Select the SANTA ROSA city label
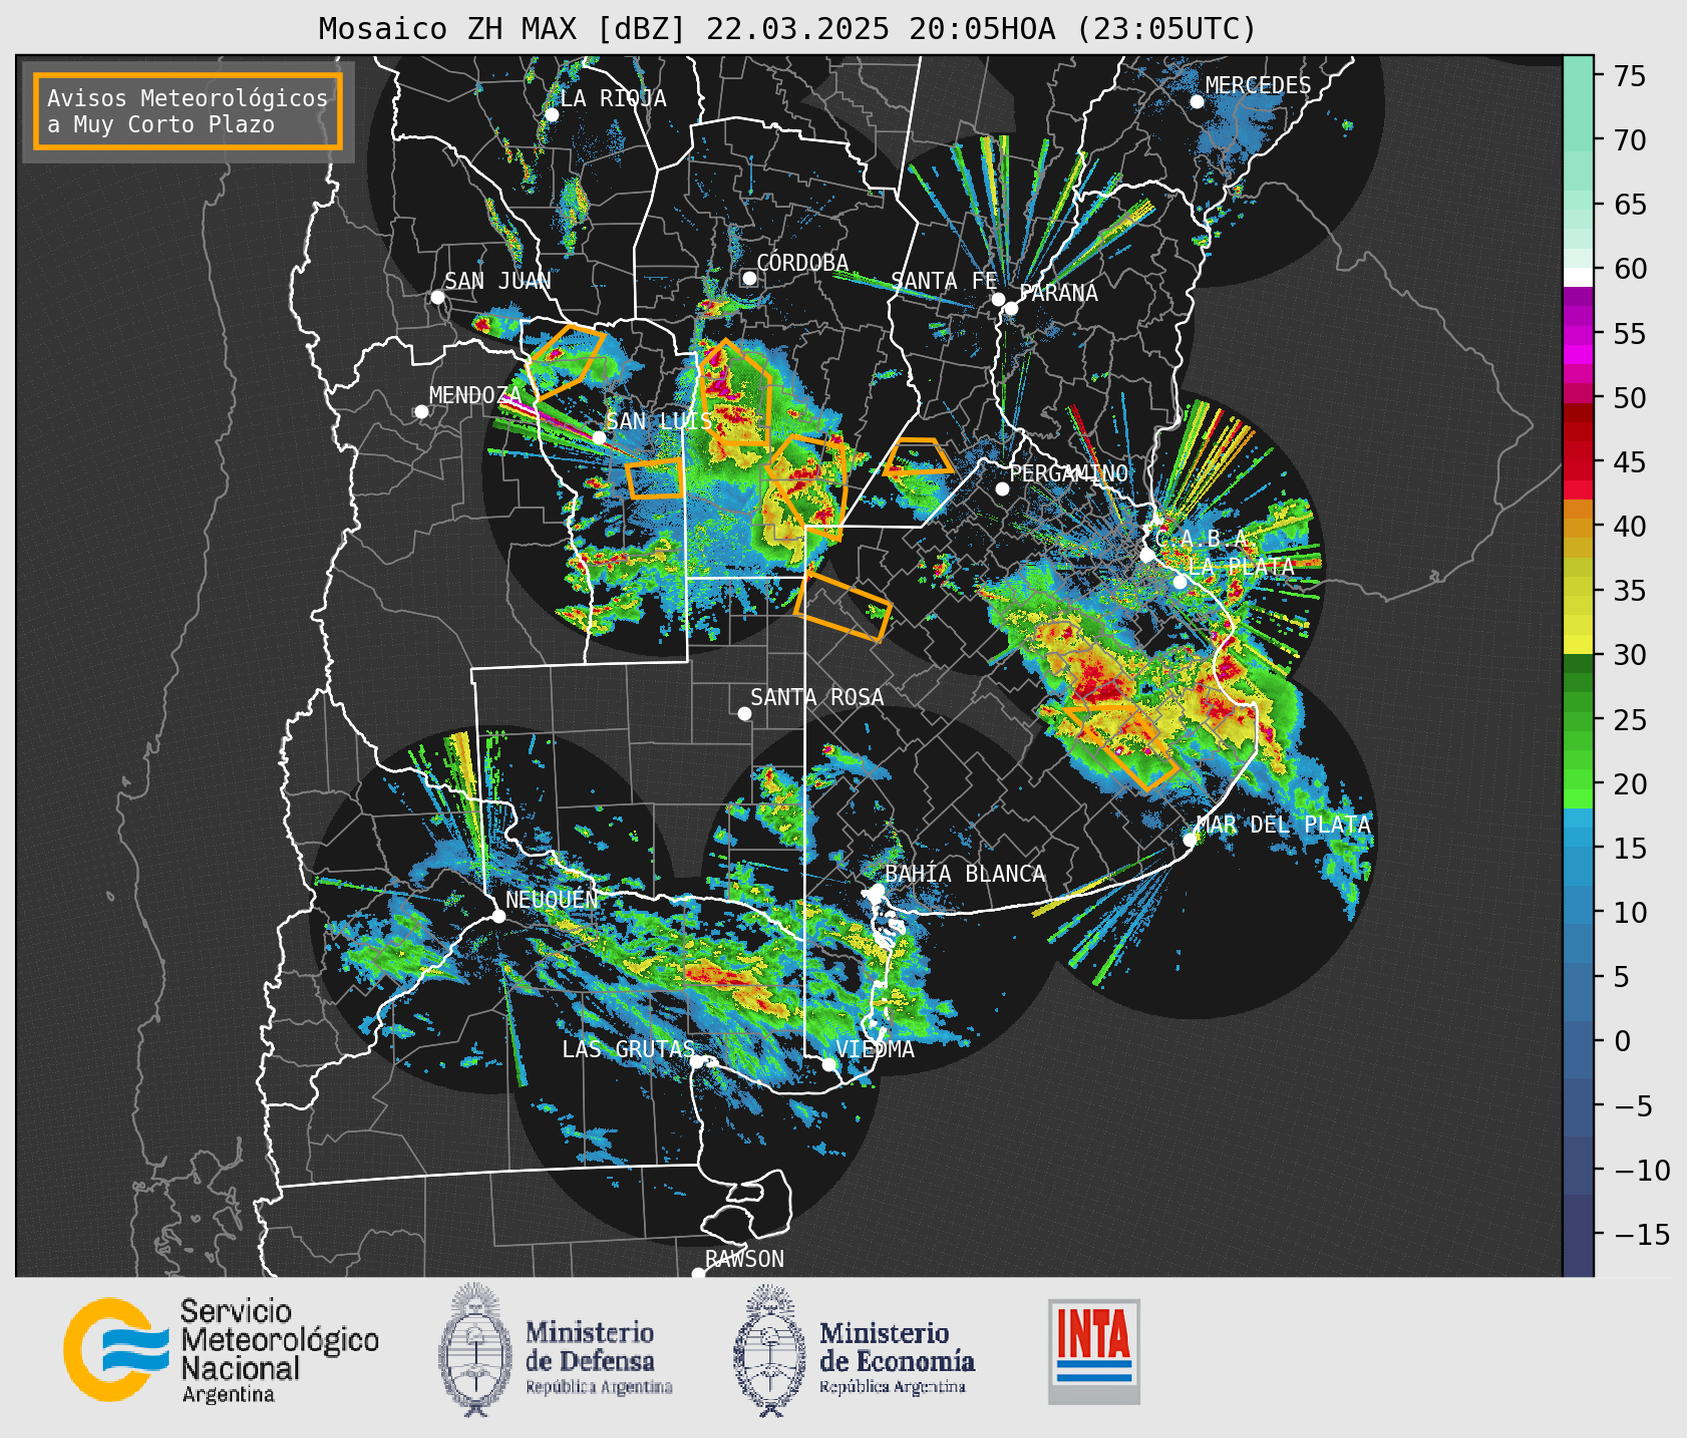The width and height of the screenshot is (1687, 1438). pyautogui.click(x=817, y=697)
